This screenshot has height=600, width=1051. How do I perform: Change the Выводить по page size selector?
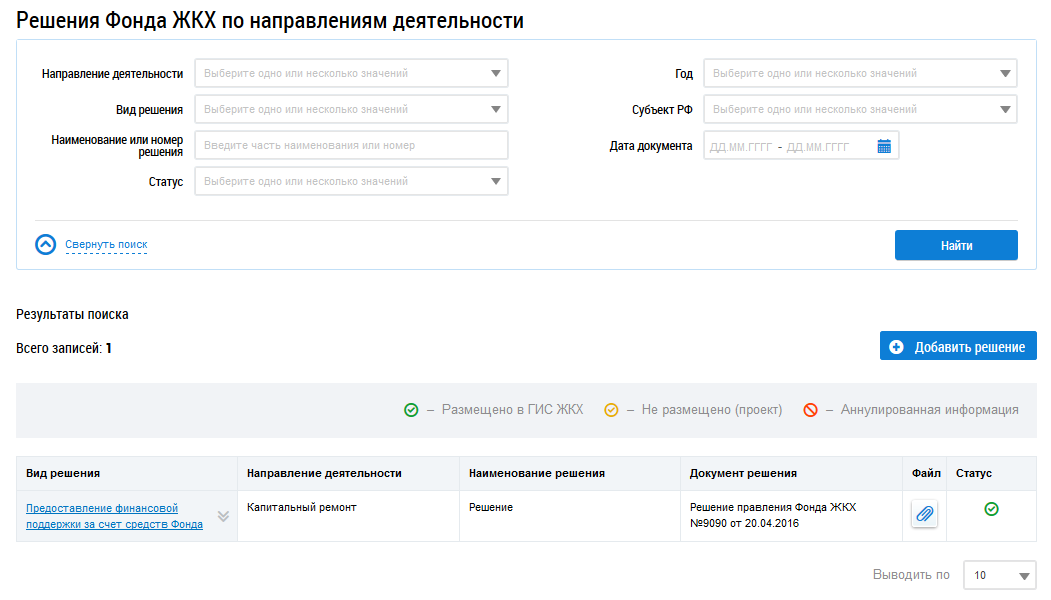[x=999, y=576]
